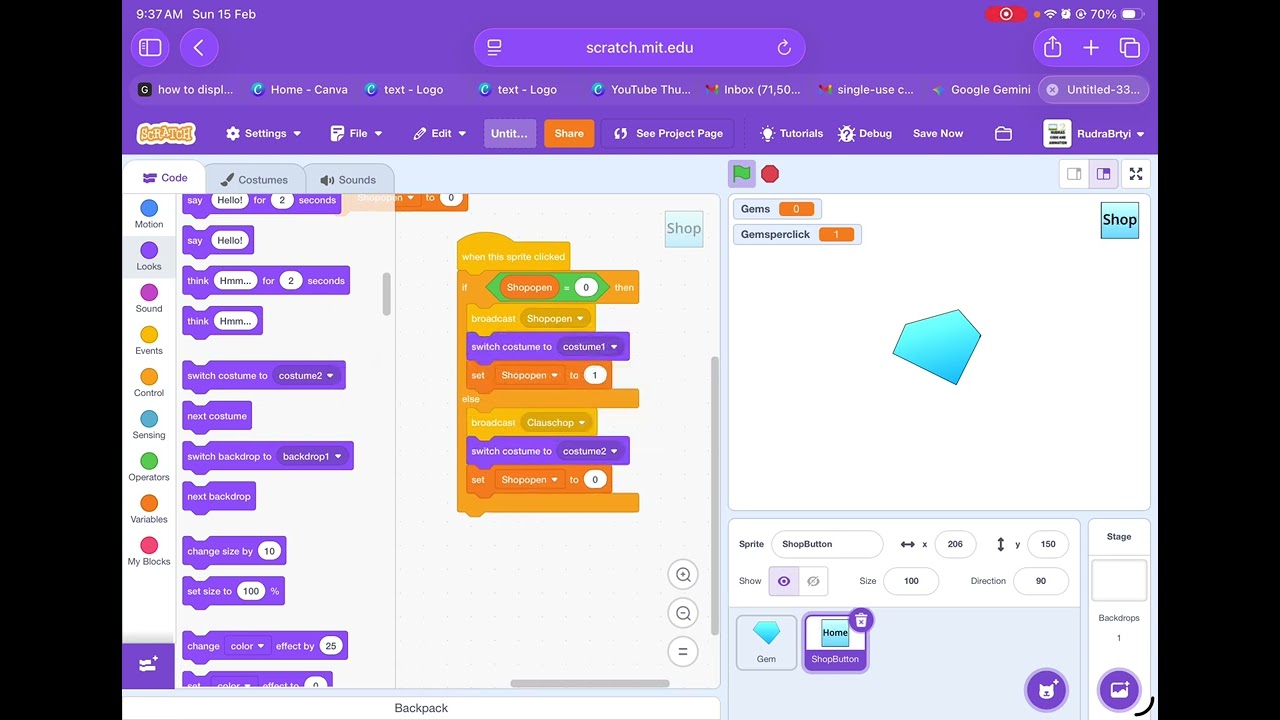Select the Gem sprite thumbnail
Viewport: 1280px width, 720px height.
tap(766, 641)
